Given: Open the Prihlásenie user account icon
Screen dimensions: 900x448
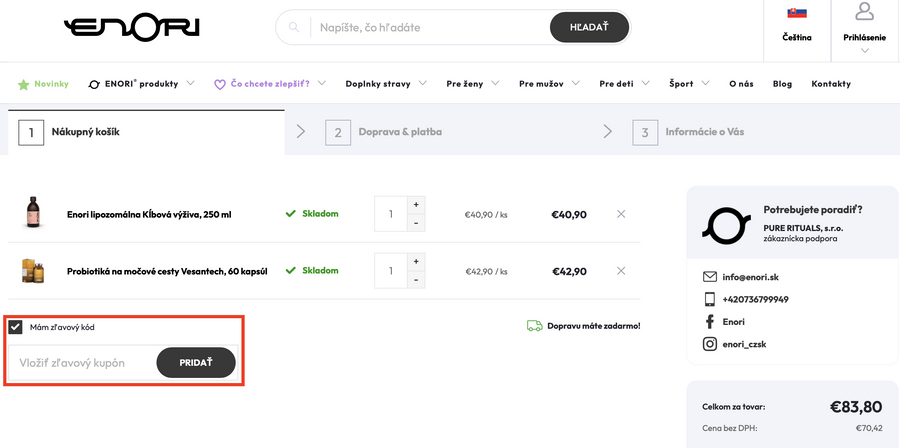Looking at the screenshot, I should 865,12.
